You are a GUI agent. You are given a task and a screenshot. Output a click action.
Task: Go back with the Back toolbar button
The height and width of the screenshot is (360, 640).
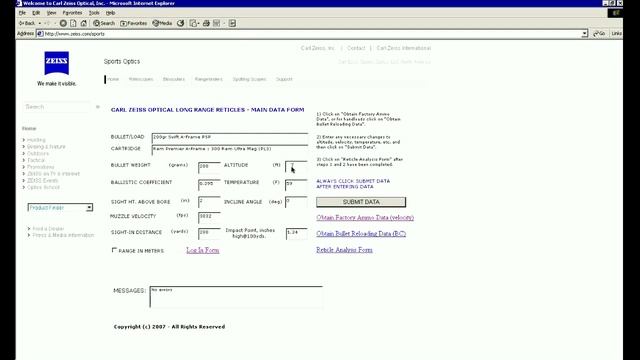pos(27,23)
